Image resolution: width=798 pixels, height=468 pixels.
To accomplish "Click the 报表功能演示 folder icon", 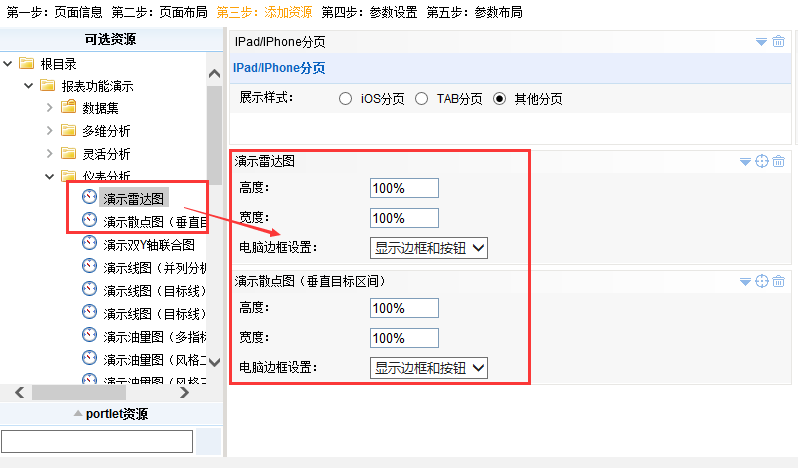I will point(47,85).
